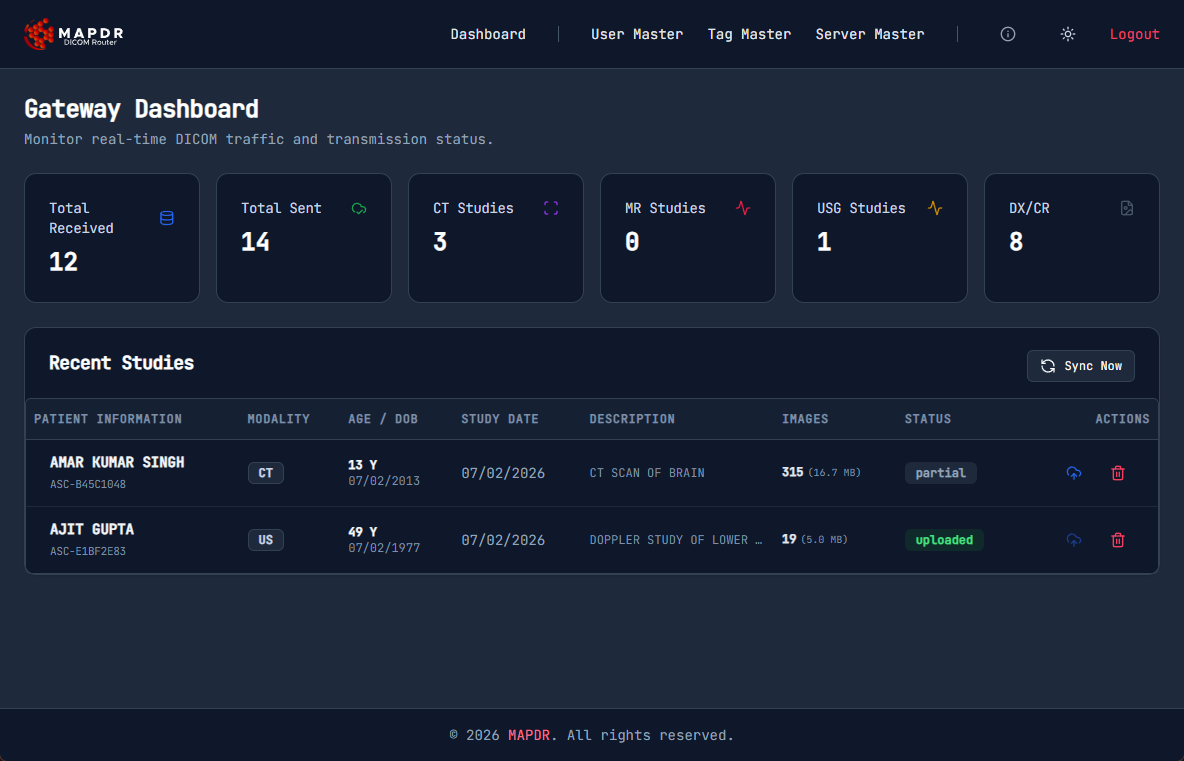
Task: Click Logout to sign out
Action: 1134,34
